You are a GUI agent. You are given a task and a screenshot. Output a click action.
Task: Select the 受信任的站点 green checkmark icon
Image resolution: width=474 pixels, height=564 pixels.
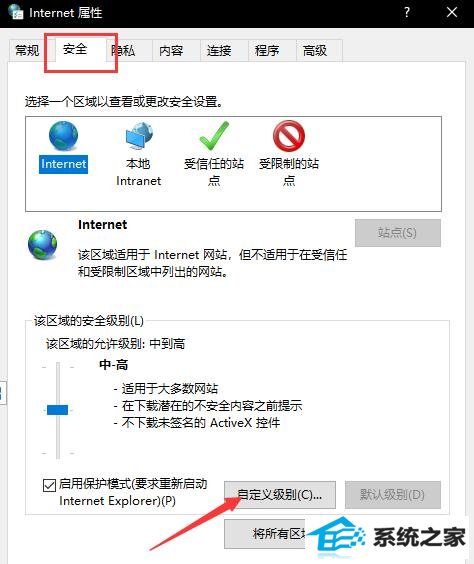click(x=214, y=136)
